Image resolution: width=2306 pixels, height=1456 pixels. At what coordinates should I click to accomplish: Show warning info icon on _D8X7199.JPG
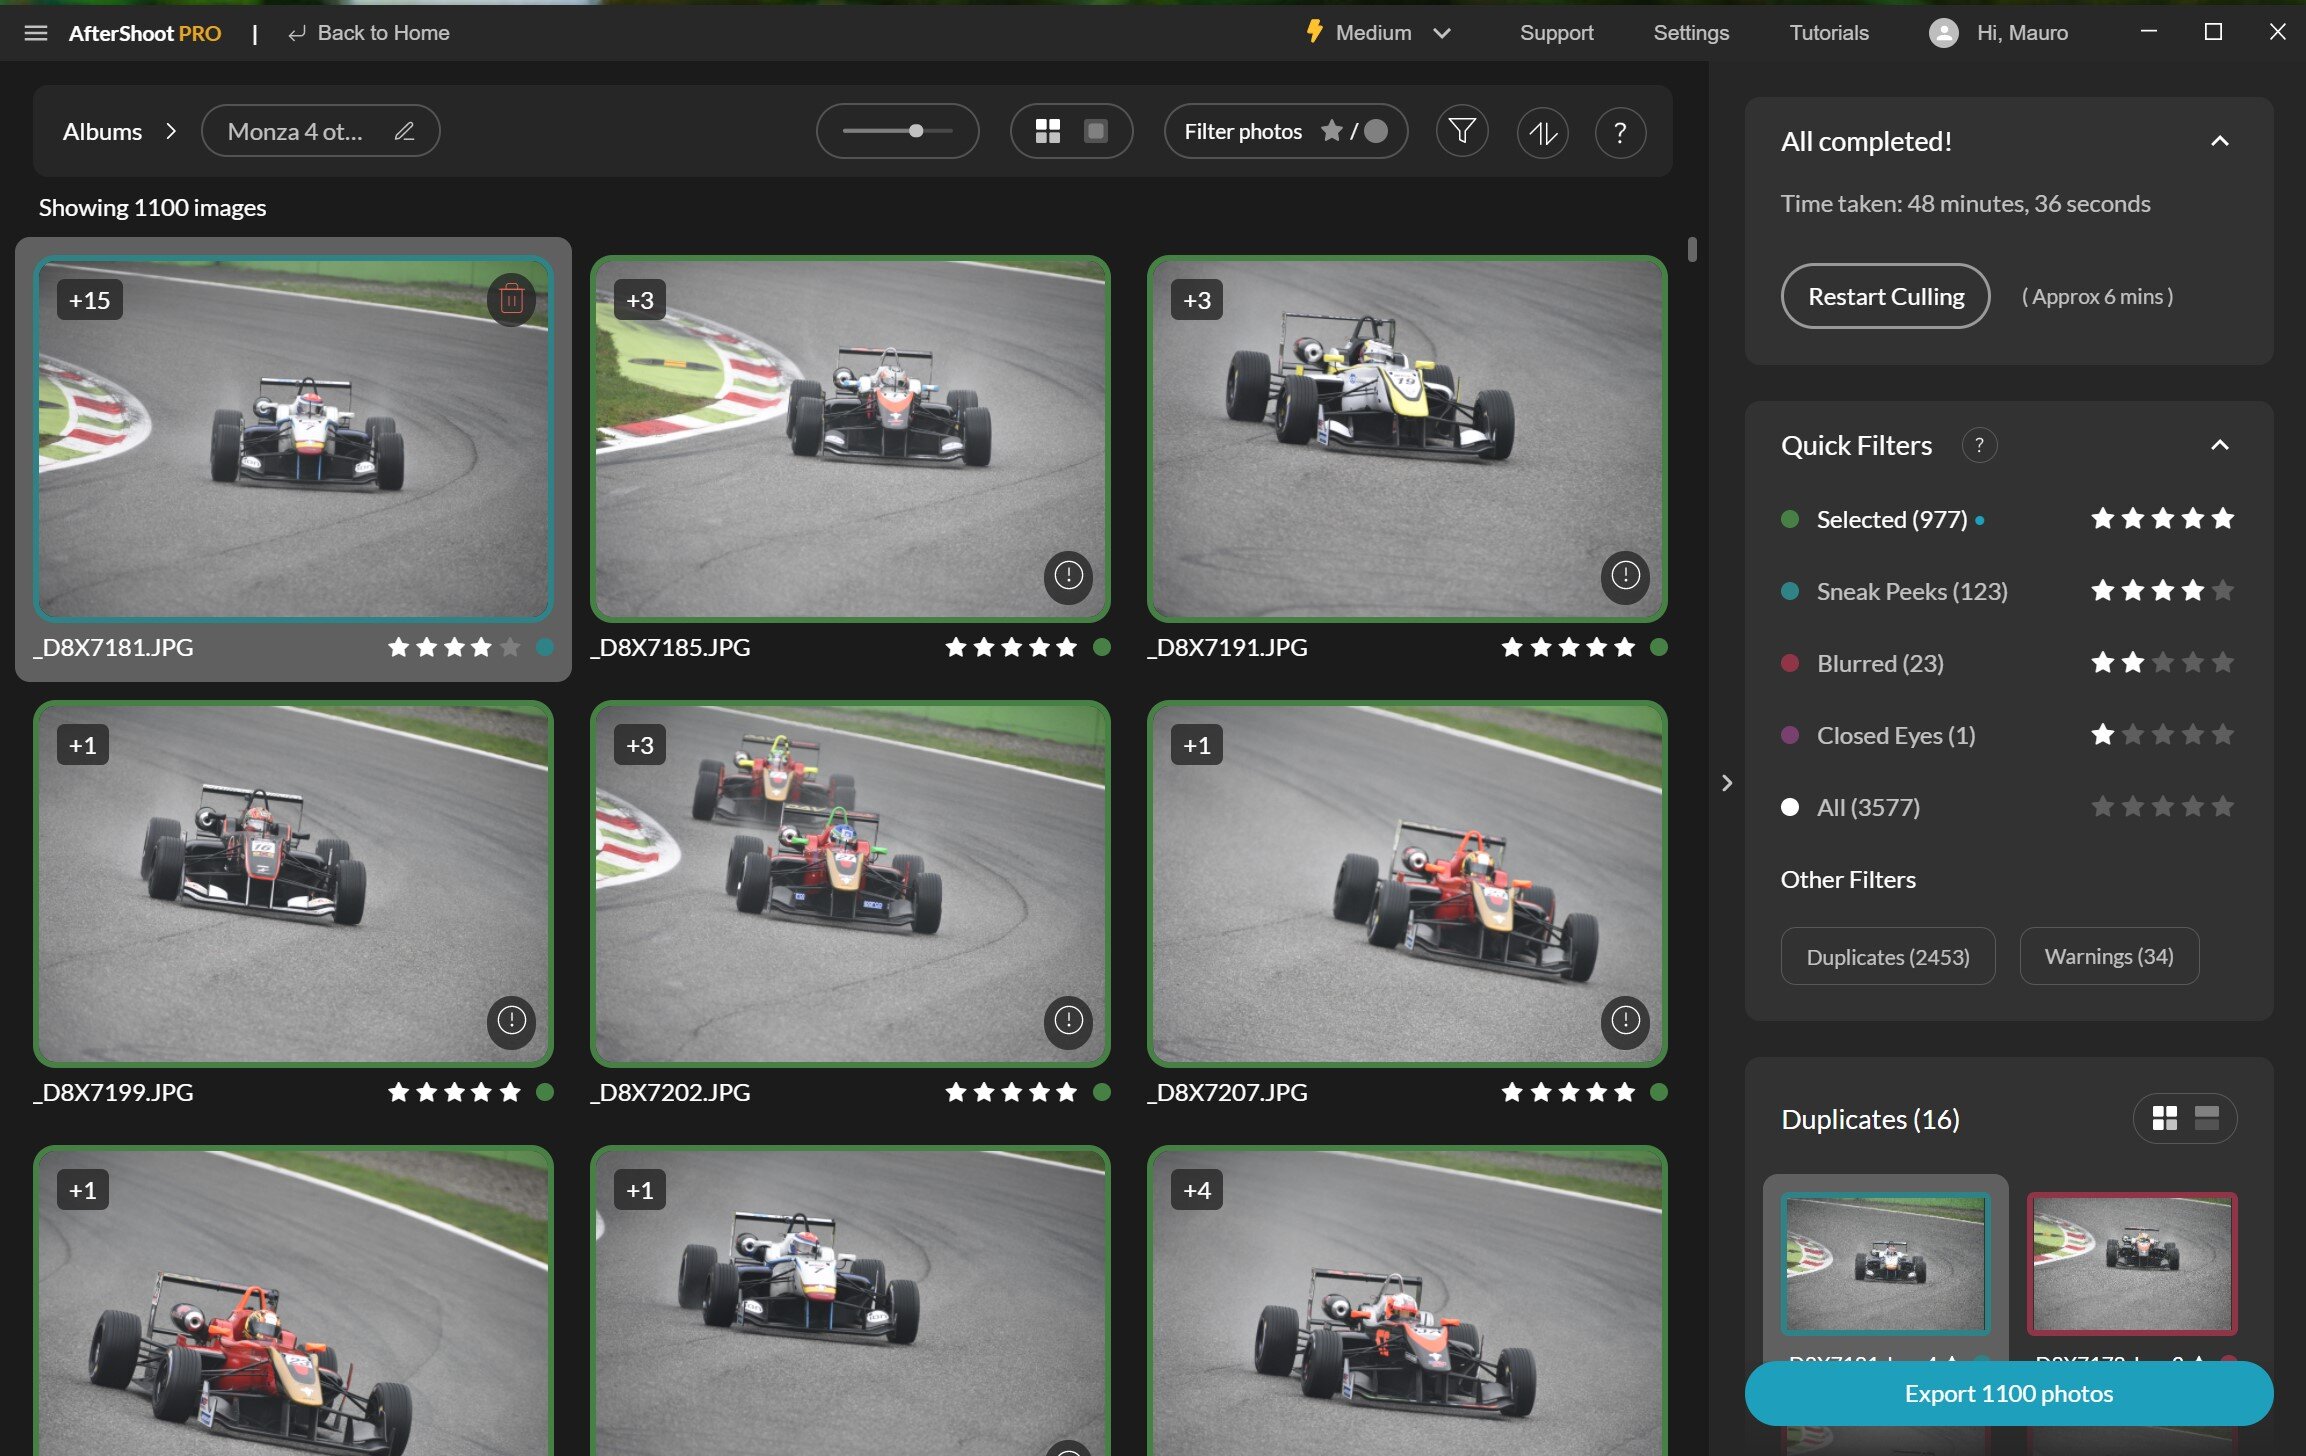pos(511,1020)
